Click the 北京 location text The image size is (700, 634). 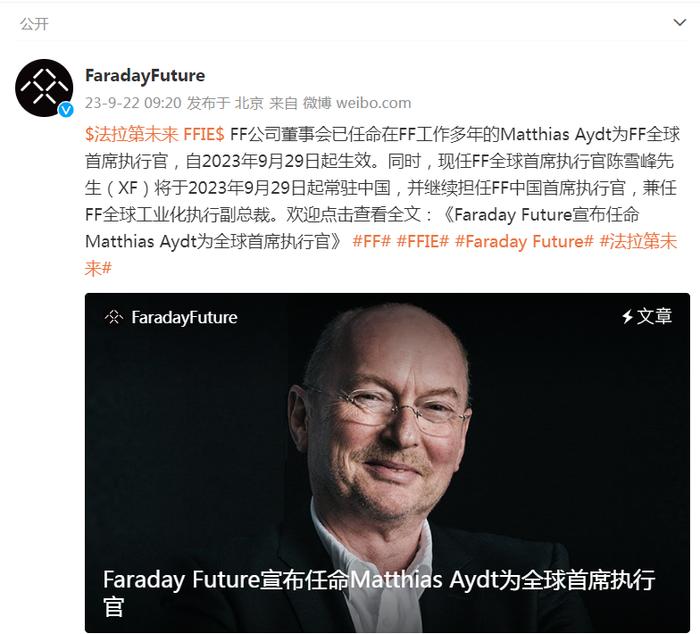coord(249,103)
